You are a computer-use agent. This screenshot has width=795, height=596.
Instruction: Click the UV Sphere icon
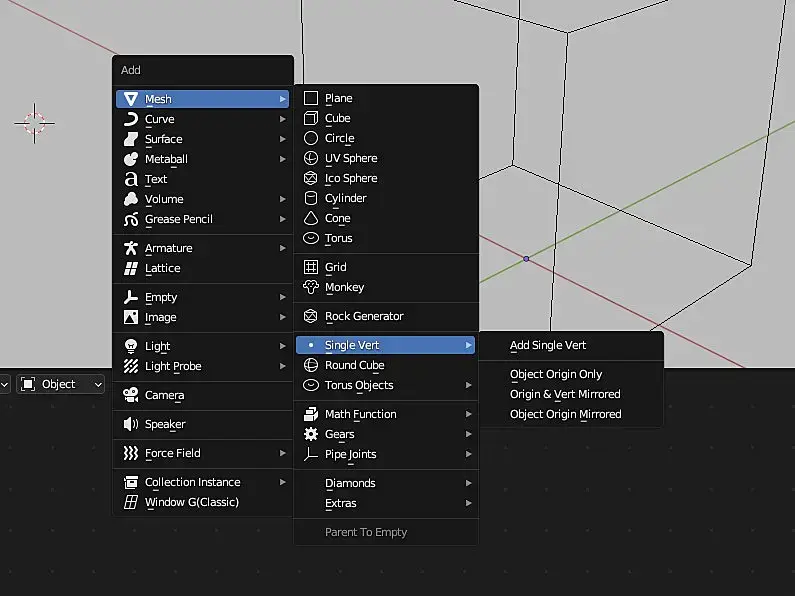click(x=311, y=158)
